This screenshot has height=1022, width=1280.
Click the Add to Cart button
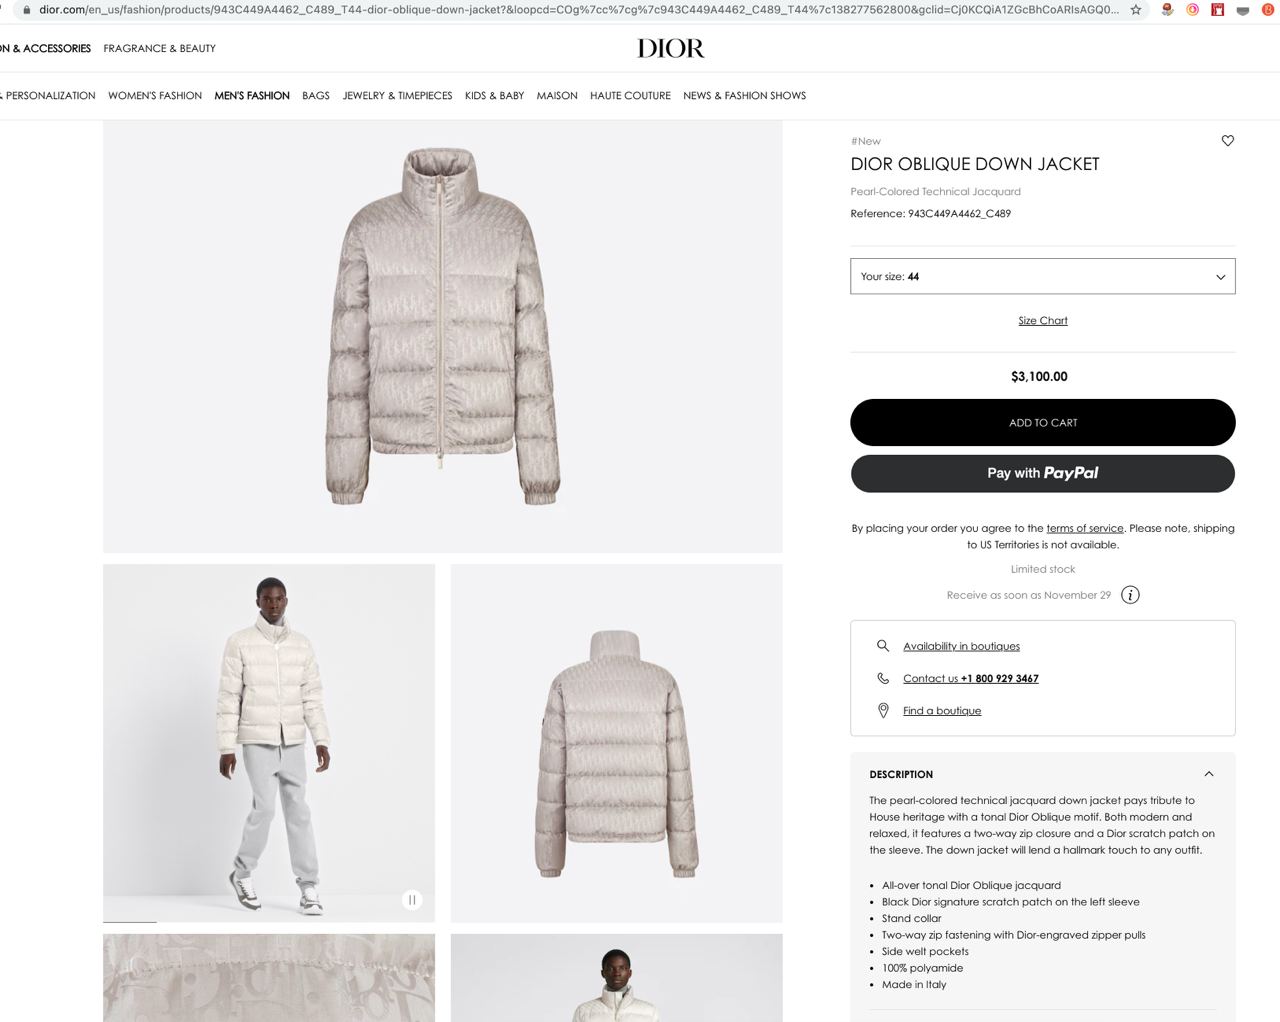[x=1043, y=422]
